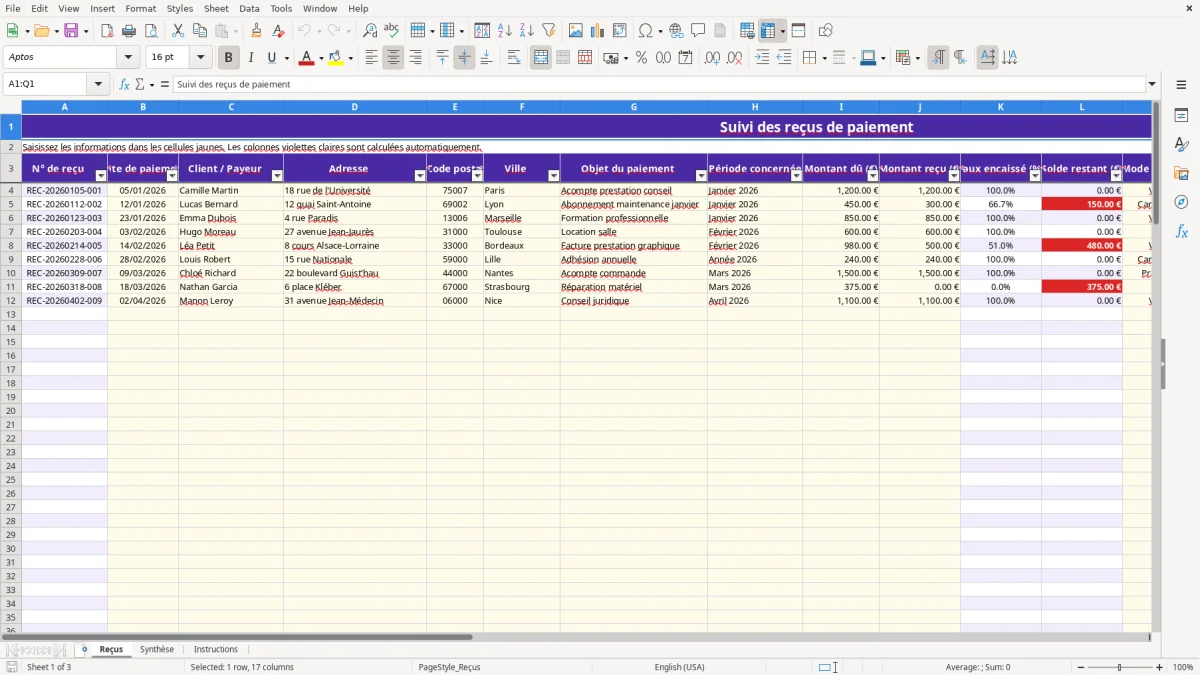Insert a comment

click(698, 31)
